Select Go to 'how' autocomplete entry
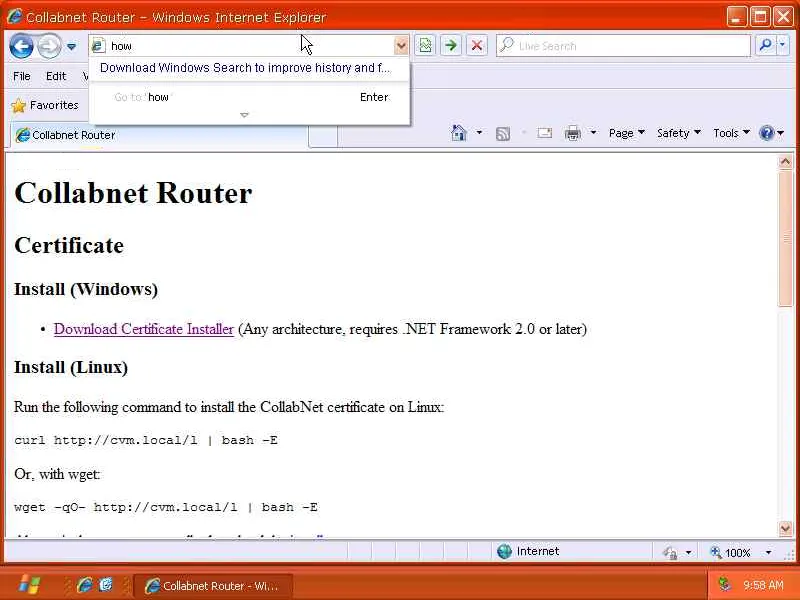 [249, 97]
